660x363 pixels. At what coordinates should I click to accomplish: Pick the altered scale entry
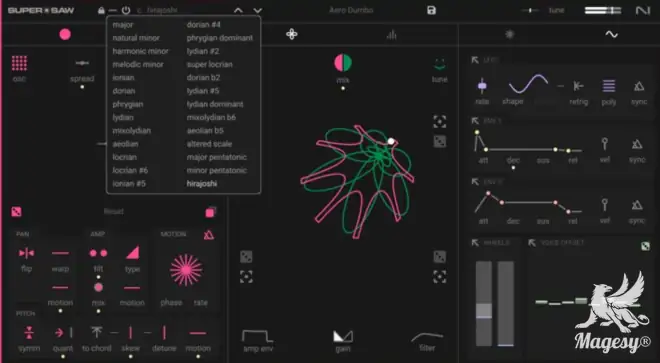tap(209, 144)
